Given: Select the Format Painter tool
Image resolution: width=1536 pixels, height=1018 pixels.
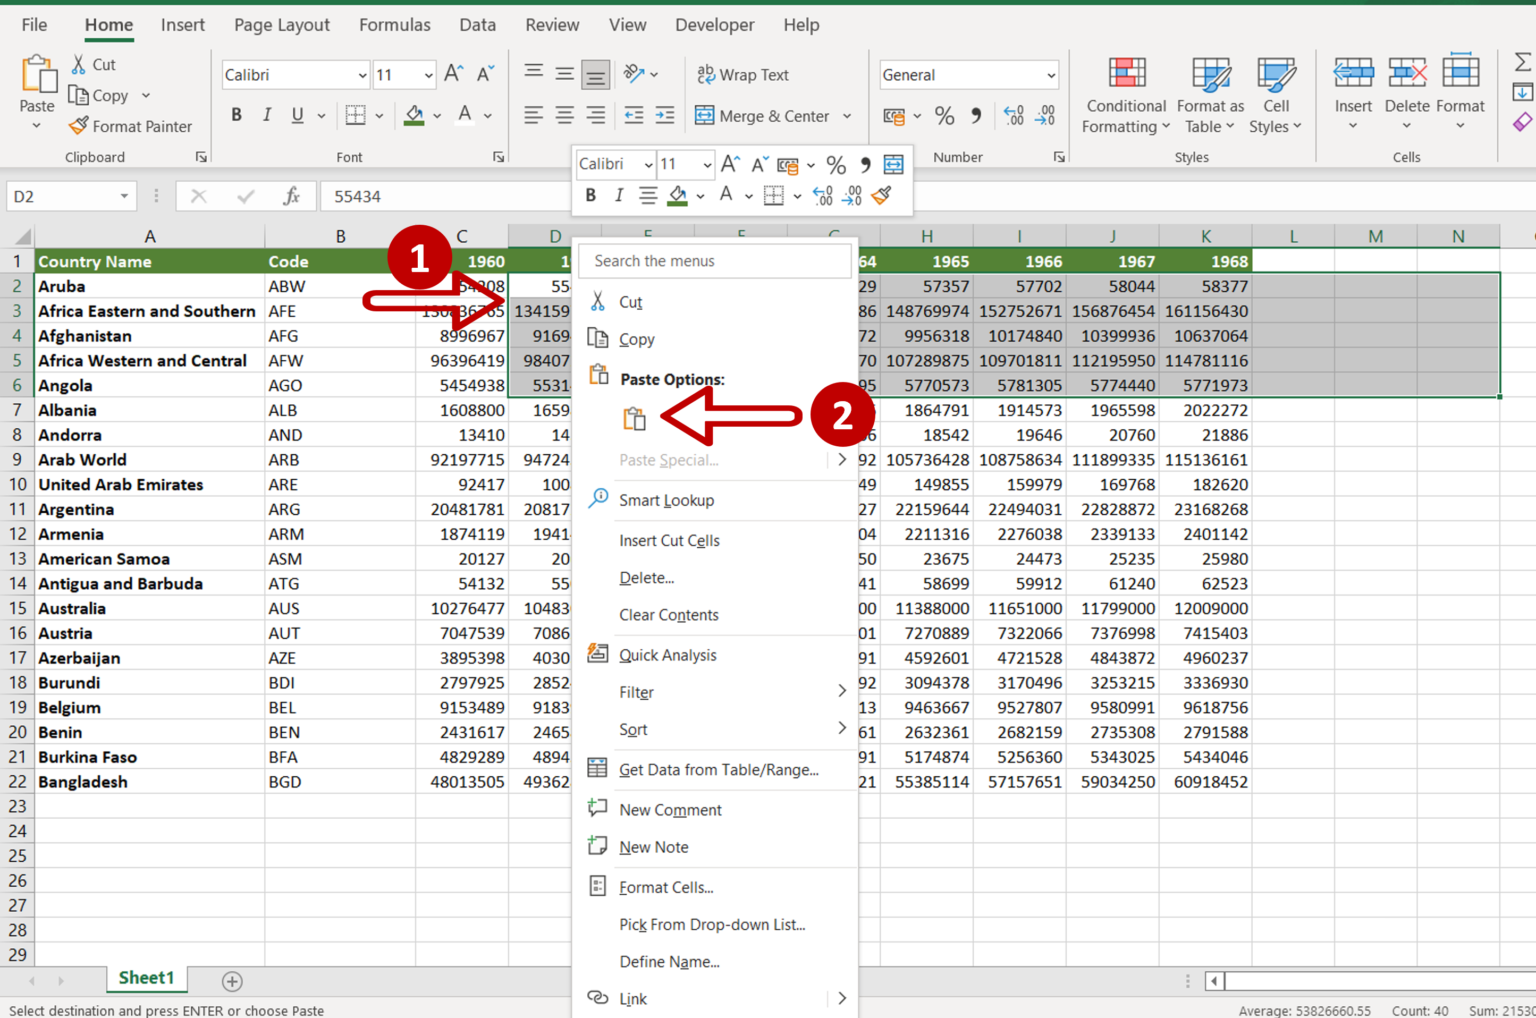Looking at the screenshot, I should (131, 126).
